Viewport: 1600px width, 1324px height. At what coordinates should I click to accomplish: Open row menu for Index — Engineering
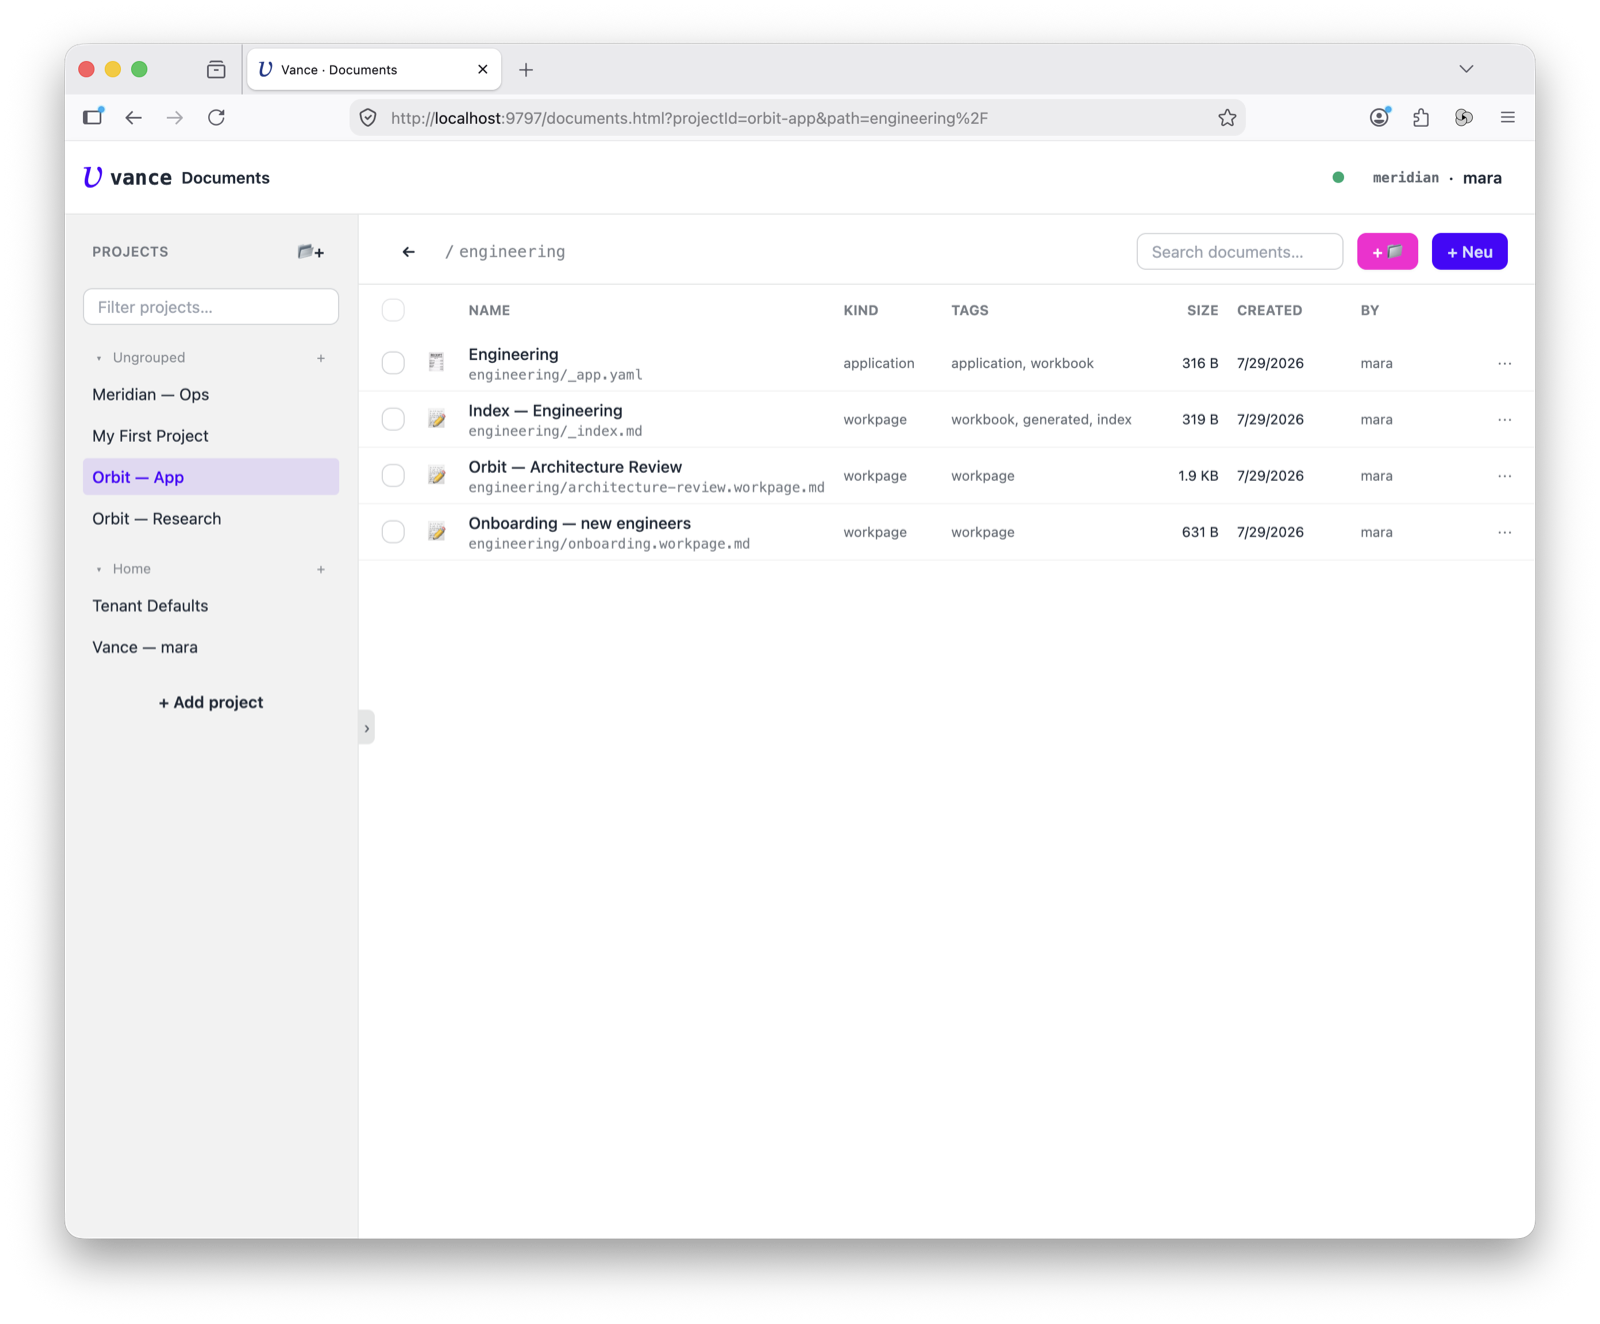coord(1504,420)
